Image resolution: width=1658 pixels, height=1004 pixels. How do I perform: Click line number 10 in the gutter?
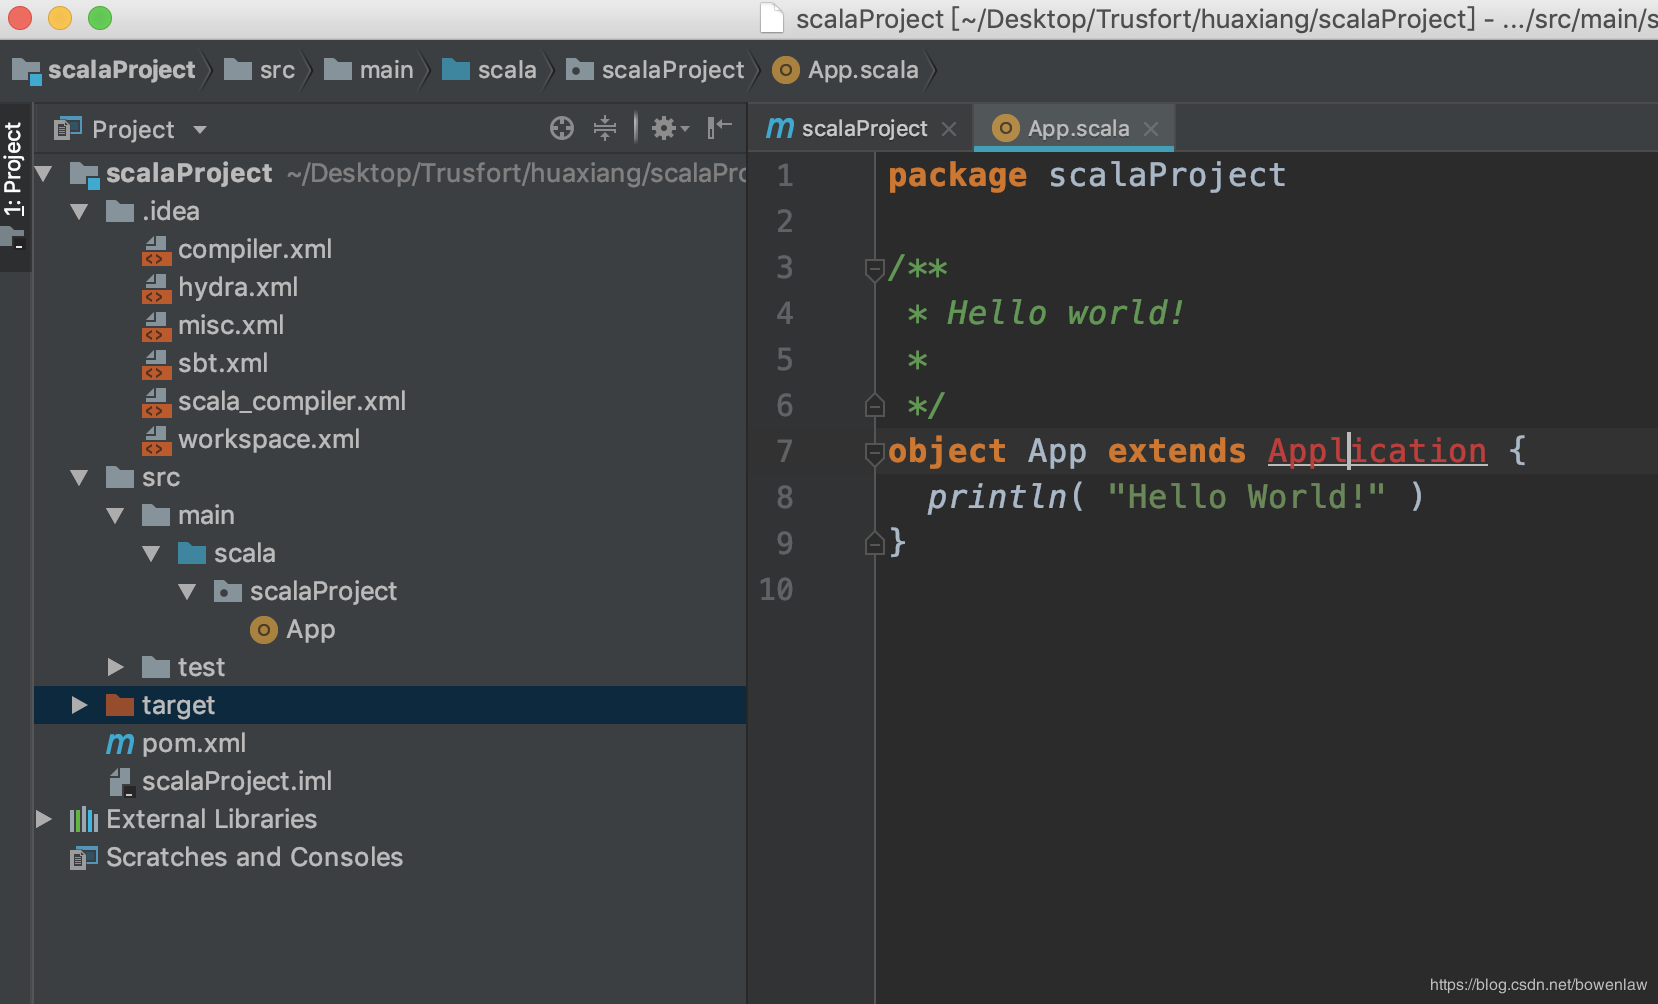pyautogui.click(x=776, y=589)
